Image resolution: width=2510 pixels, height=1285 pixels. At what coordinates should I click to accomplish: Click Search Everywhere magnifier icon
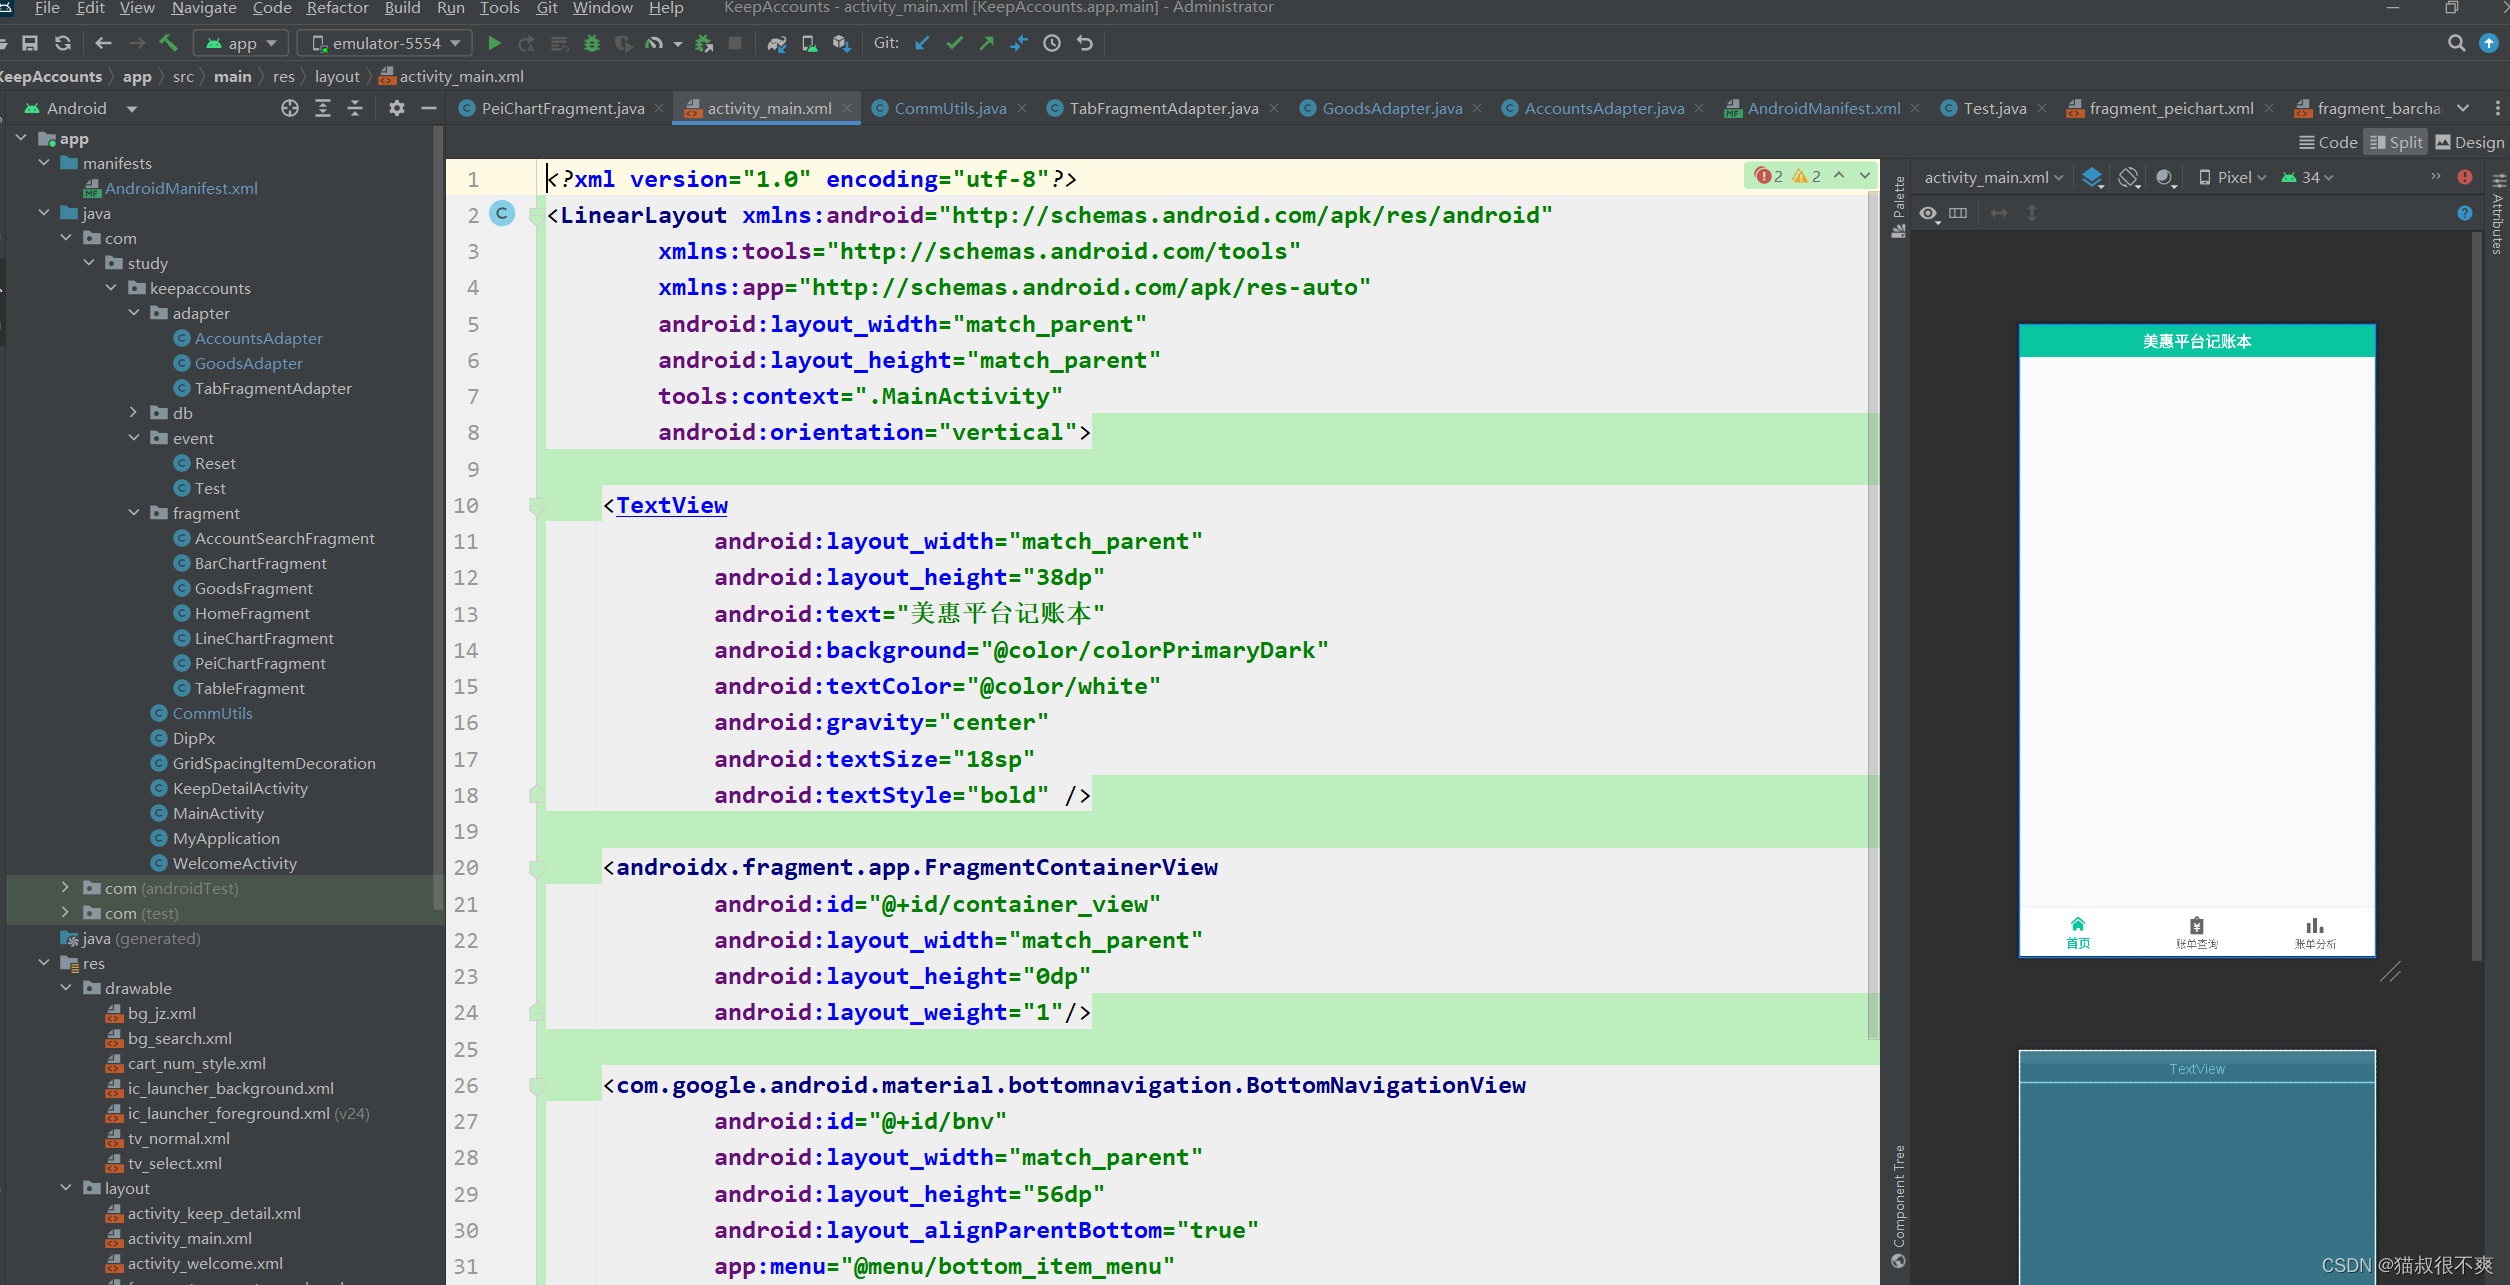(2456, 43)
